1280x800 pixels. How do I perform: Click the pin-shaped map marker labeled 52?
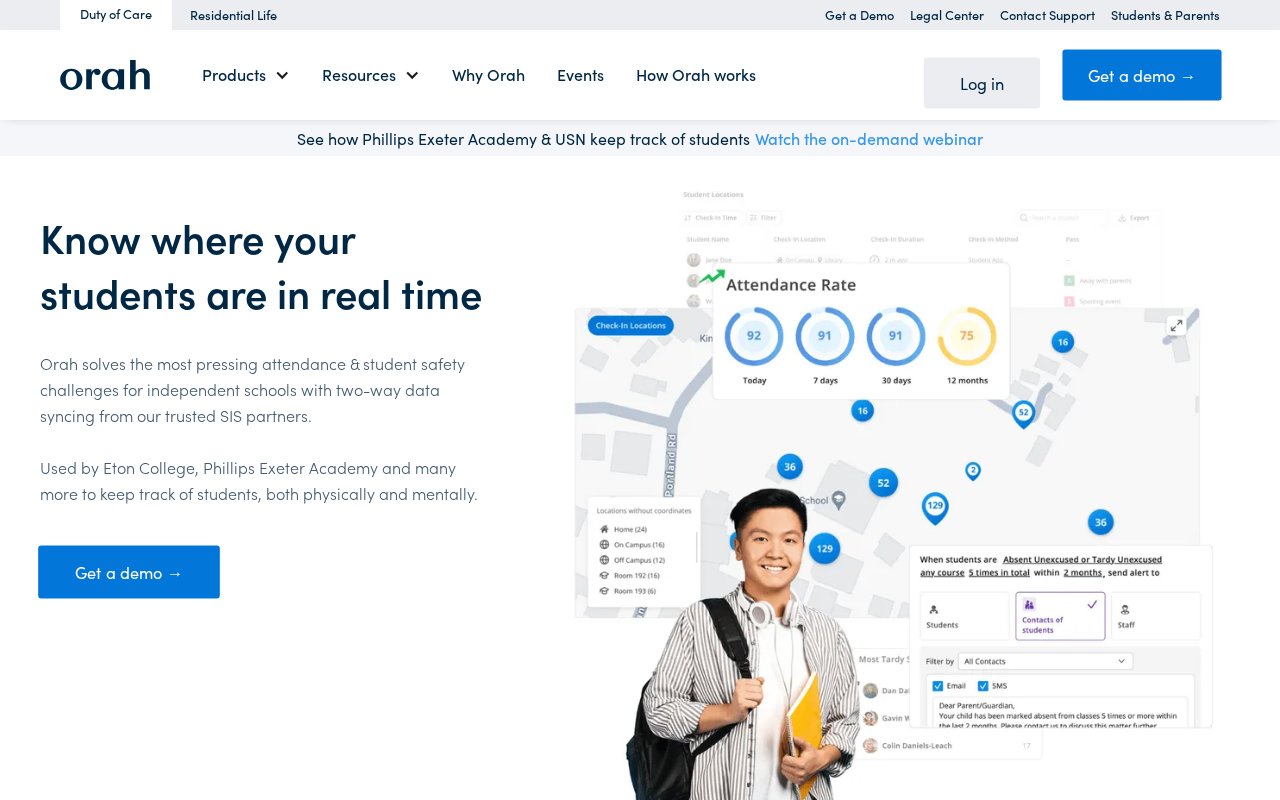pyautogui.click(x=1023, y=413)
